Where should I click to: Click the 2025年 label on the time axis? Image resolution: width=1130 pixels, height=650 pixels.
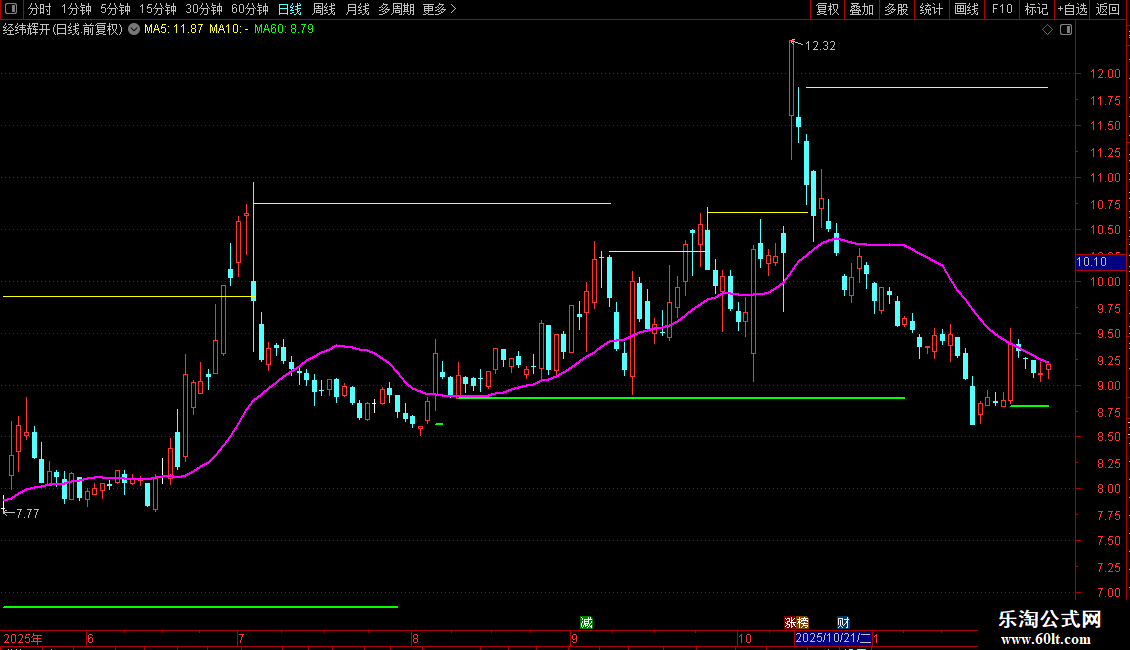(22, 638)
